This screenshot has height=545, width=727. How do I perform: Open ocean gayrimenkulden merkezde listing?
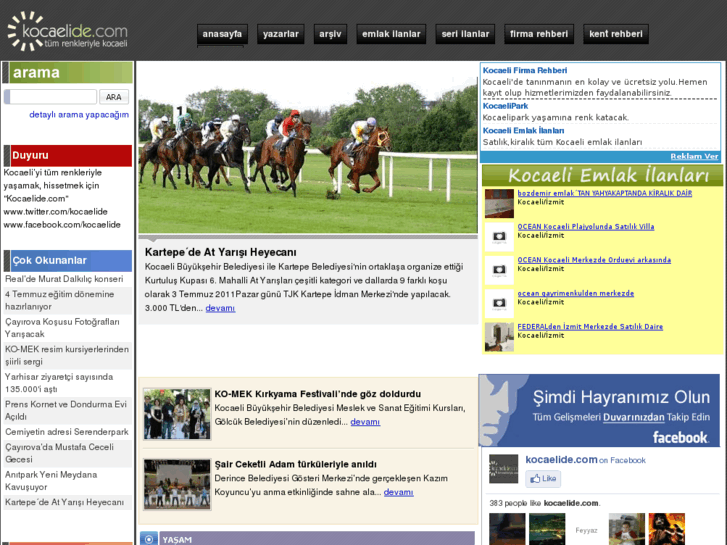pyautogui.click(x=575, y=293)
